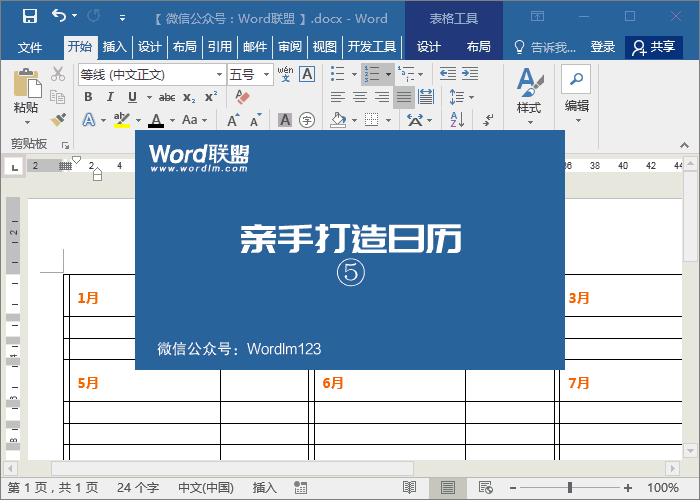Copy selection with the copy icon
The height and width of the screenshot is (500, 700).
coord(58,97)
